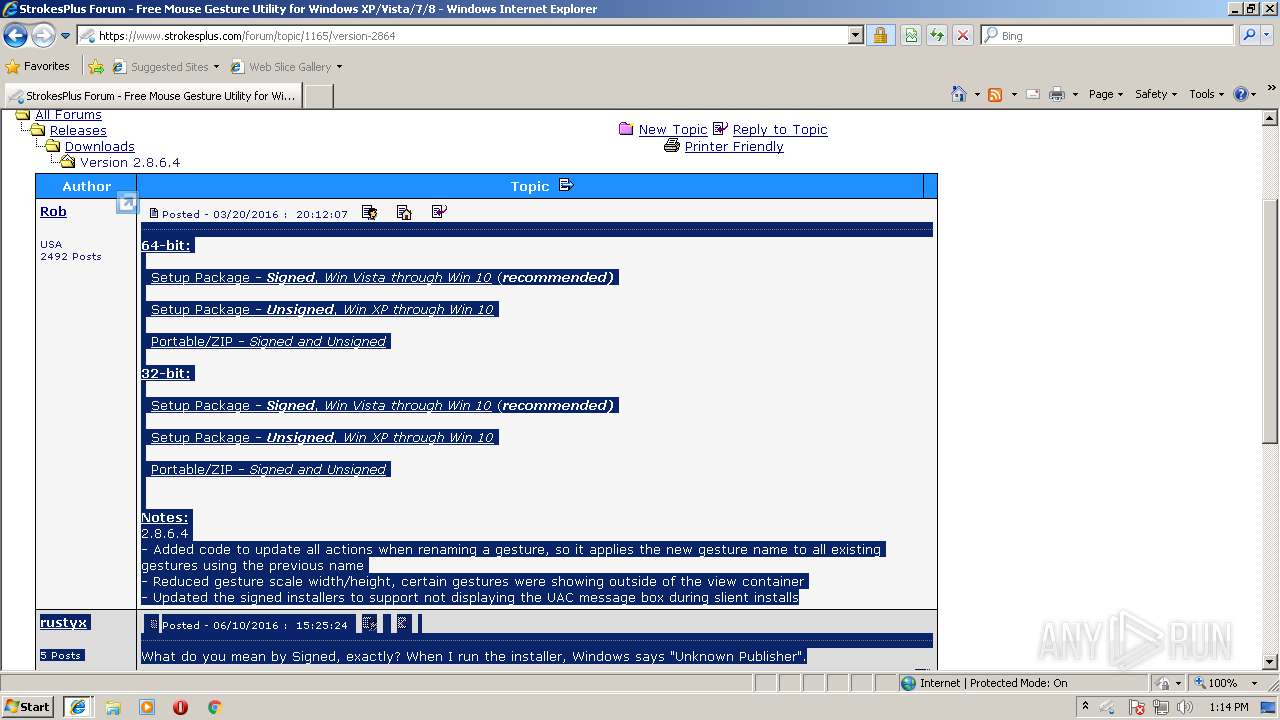Click the address bar URL field
The image size is (1280, 720).
tap(462, 36)
